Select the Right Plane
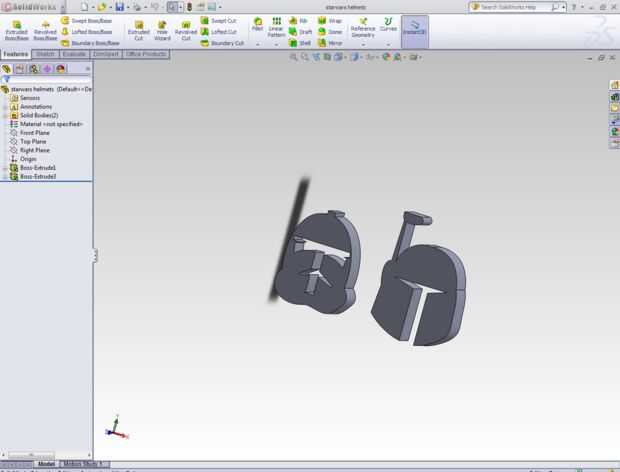The height and width of the screenshot is (472, 620). pos(30,150)
